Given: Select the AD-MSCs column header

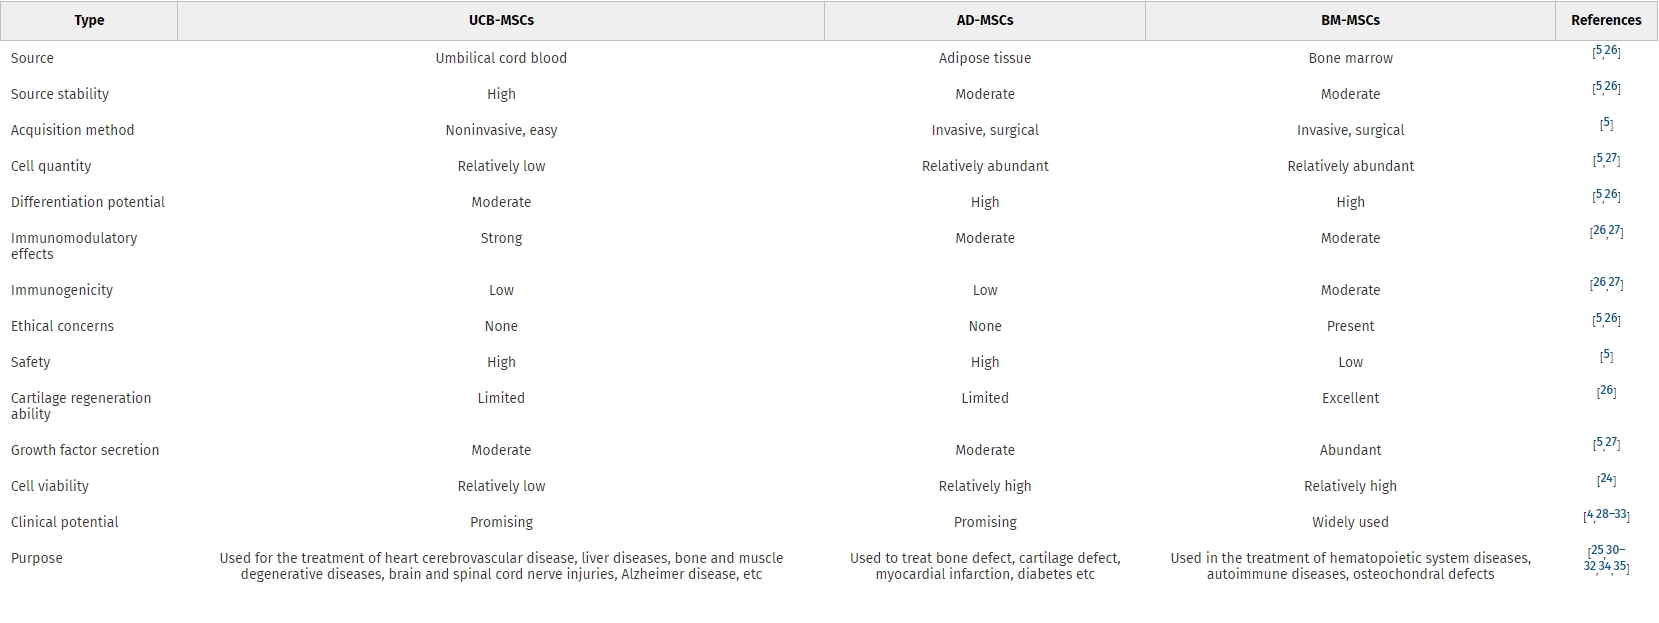Looking at the screenshot, I should pyautogui.click(x=985, y=20).
